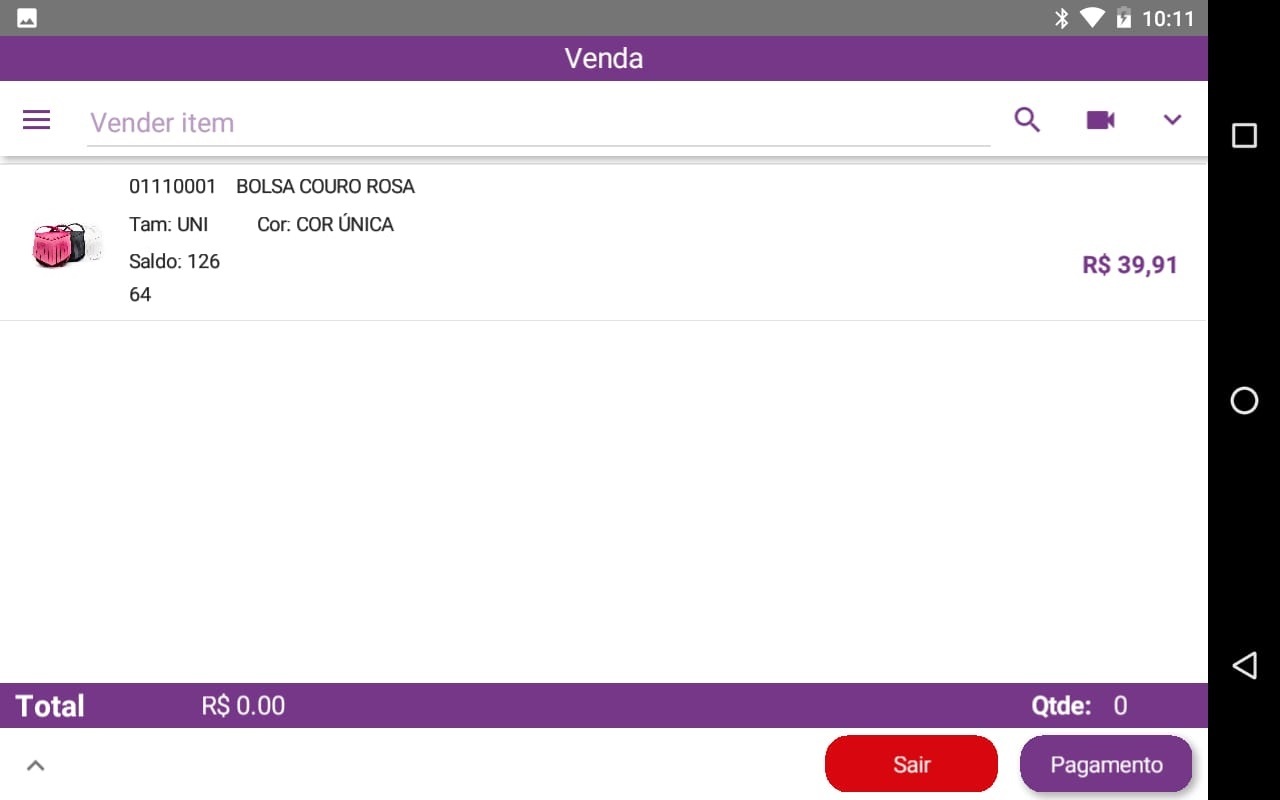The height and width of the screenshot is (800, 1280).
Task: Click the Total R$ 0.00 amount
Action: [243, 706]
